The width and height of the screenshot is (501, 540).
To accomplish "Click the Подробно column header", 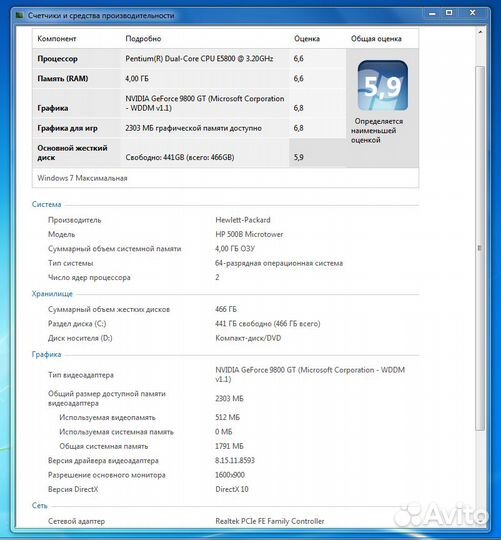I will [x=143, y=39].
